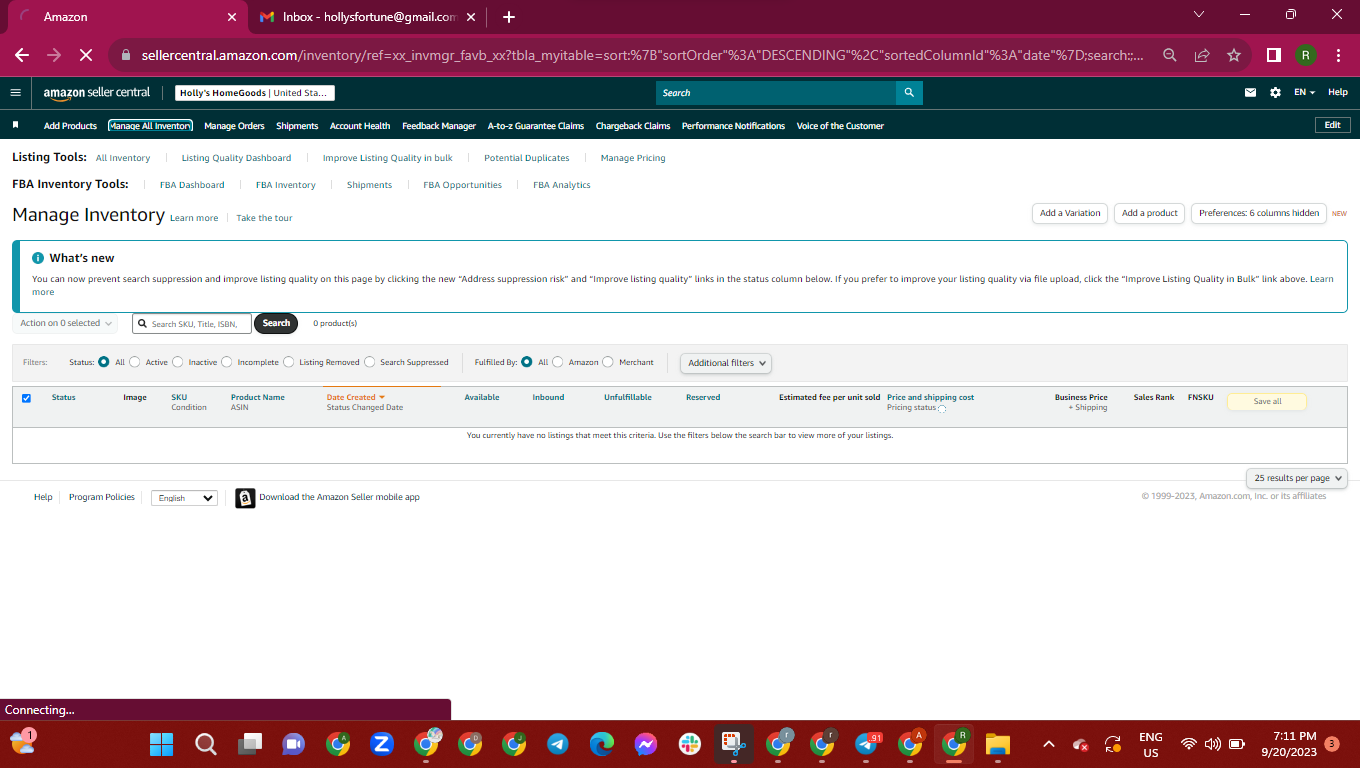
Task: Stop the page loading in Chrome
Action: (x=85, y=55)
